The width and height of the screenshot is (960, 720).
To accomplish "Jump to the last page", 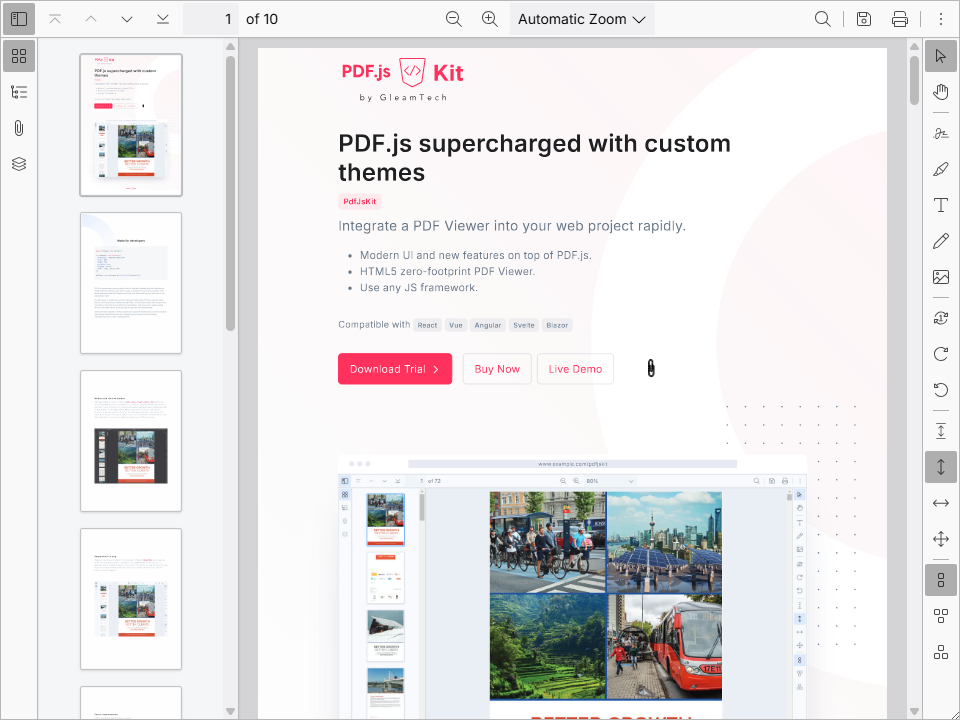I will pos(163,19).
